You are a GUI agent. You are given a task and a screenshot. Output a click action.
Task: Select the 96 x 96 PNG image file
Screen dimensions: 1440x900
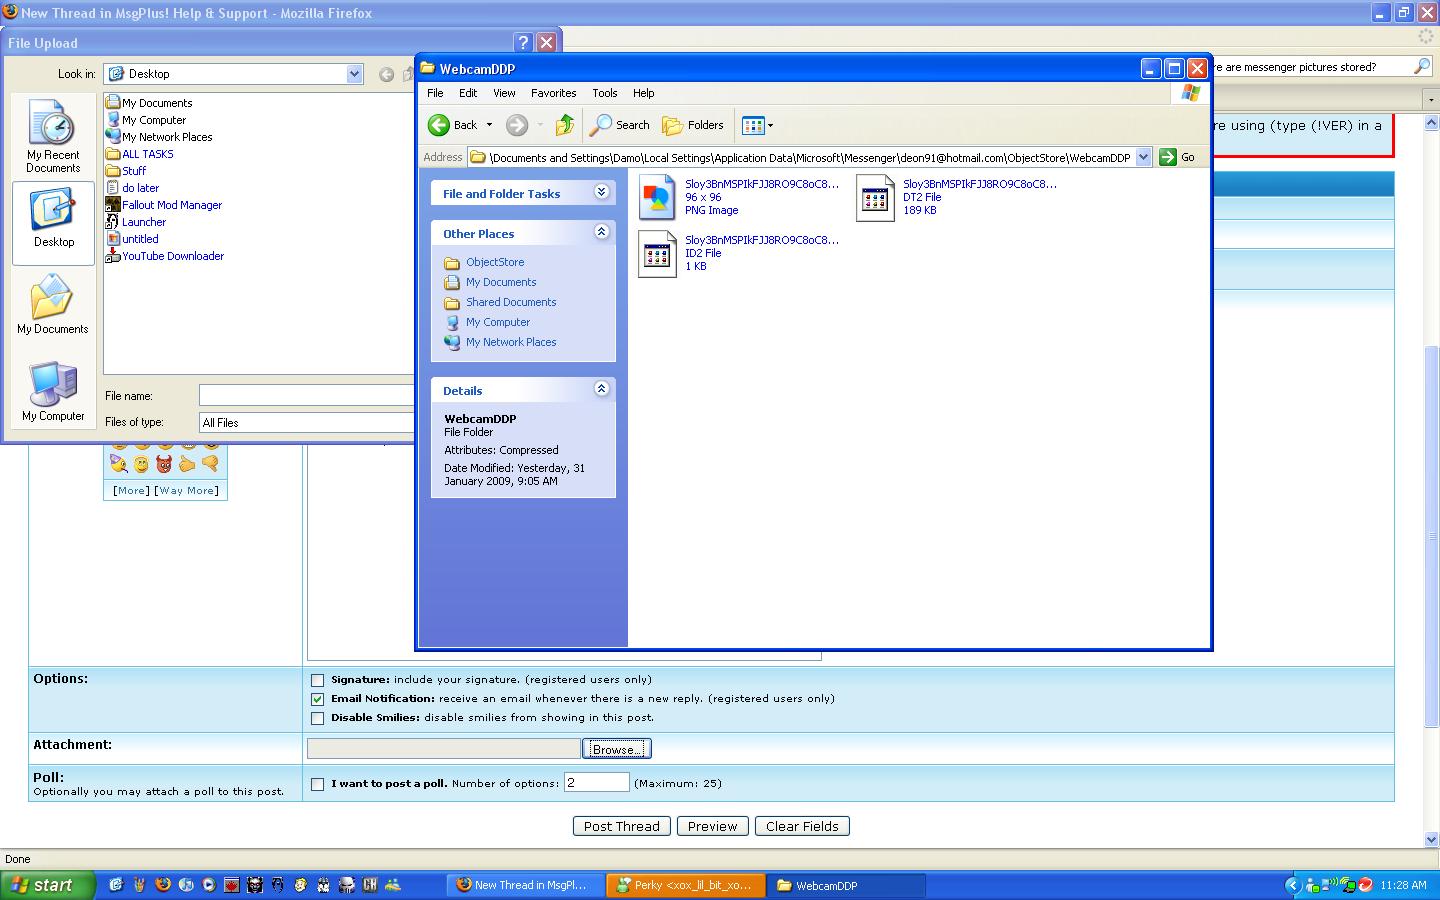tap(658, 197)
